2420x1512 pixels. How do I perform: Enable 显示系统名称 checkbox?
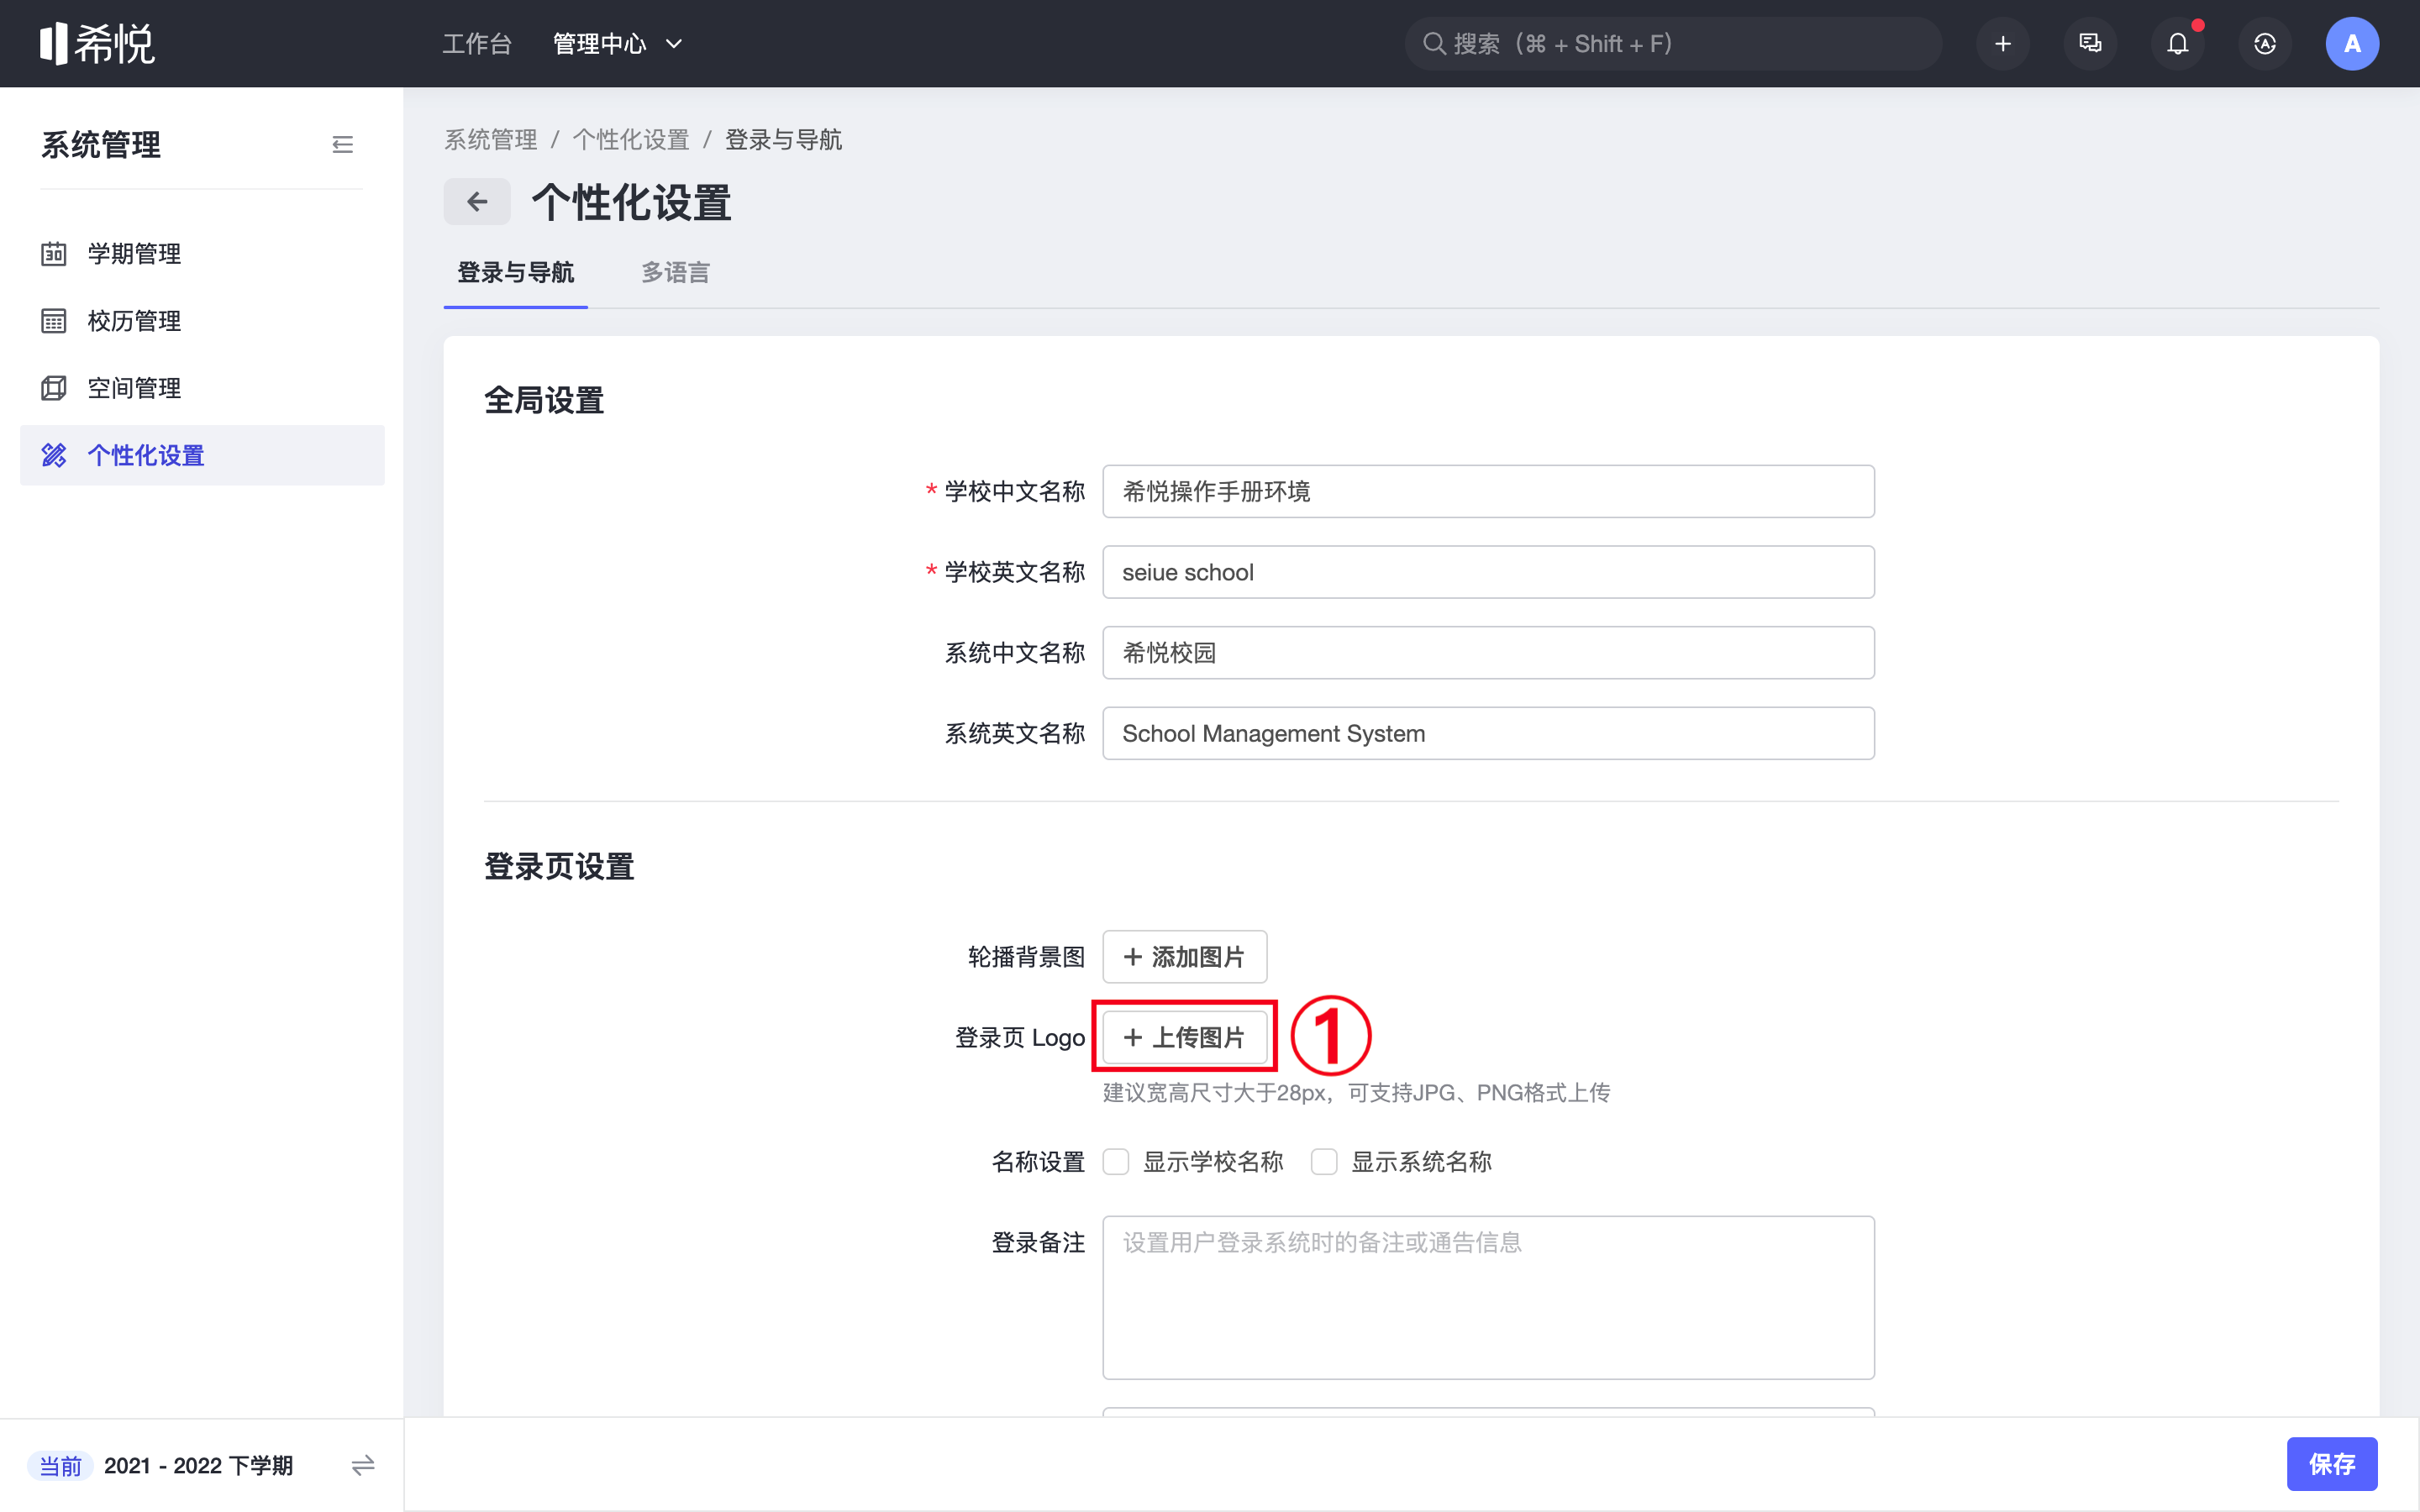[1324, 1162]
